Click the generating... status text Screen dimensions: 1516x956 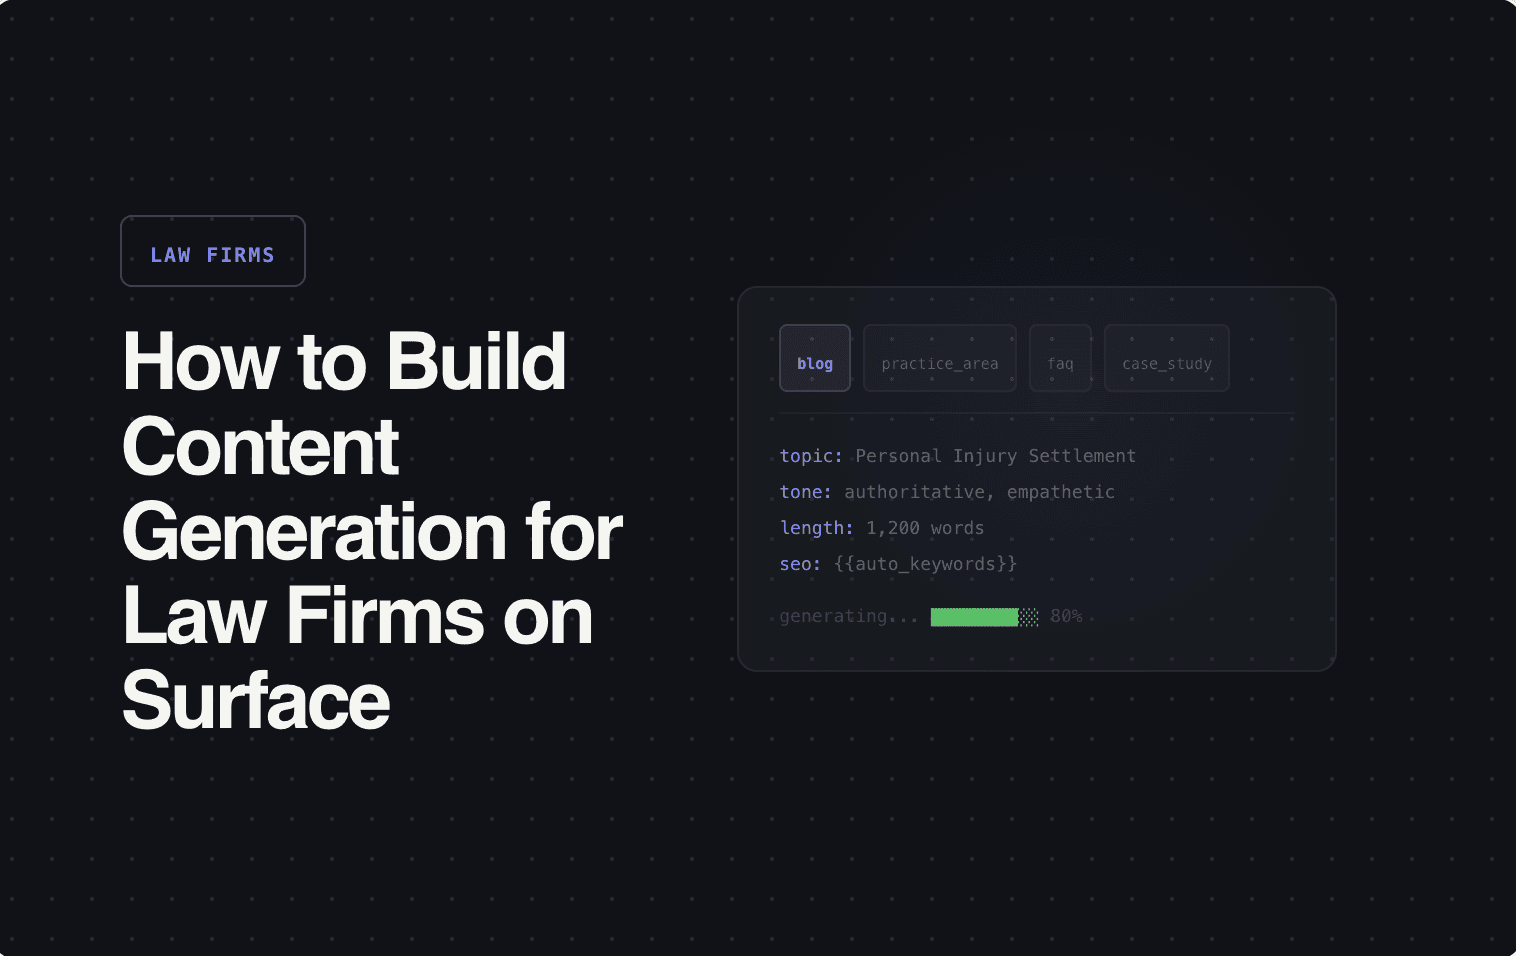coord(849,616)
